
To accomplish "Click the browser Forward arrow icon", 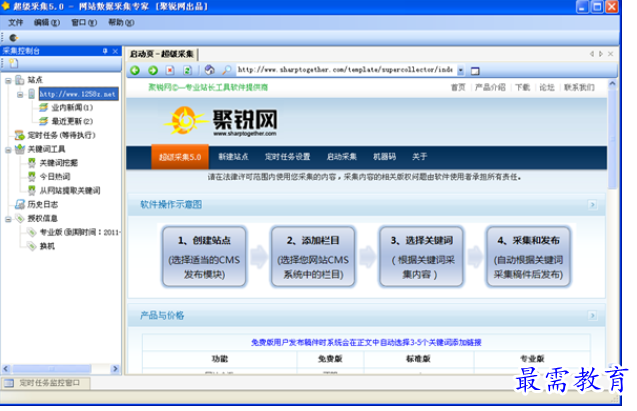I will coord(153,71).
